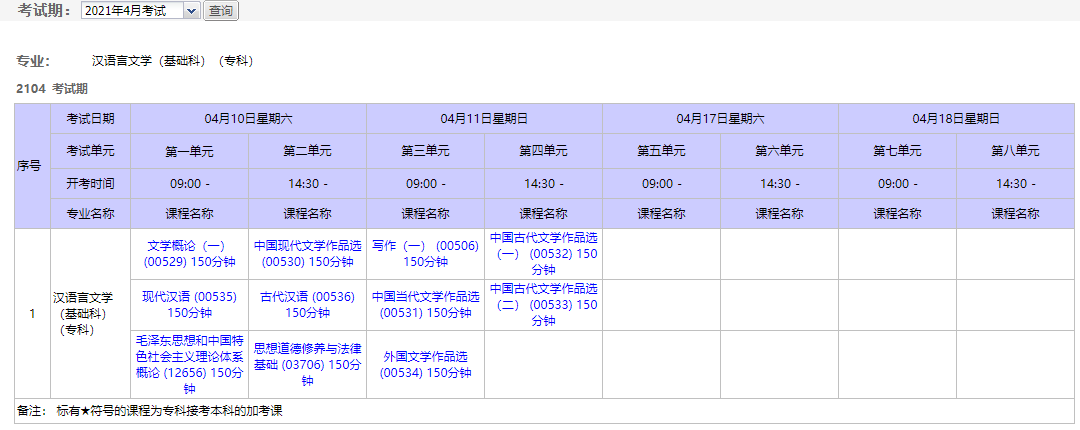
Task: Open 中国现代文学作品选 (00530) course link
Action: (x=307, y=253)
